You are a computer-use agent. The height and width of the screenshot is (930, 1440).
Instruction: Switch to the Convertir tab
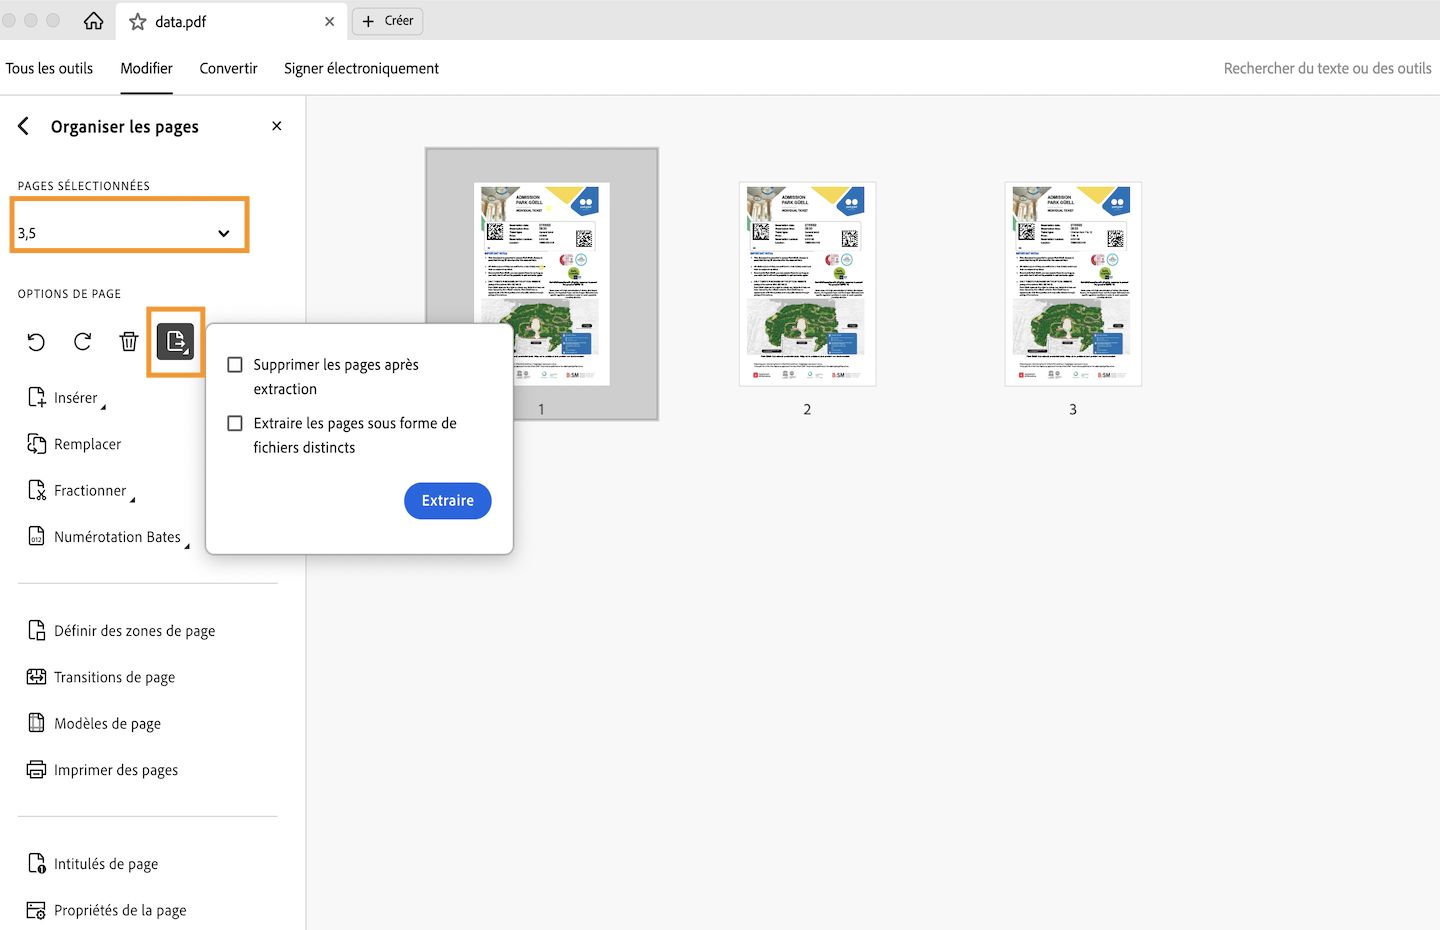(228, 68)
